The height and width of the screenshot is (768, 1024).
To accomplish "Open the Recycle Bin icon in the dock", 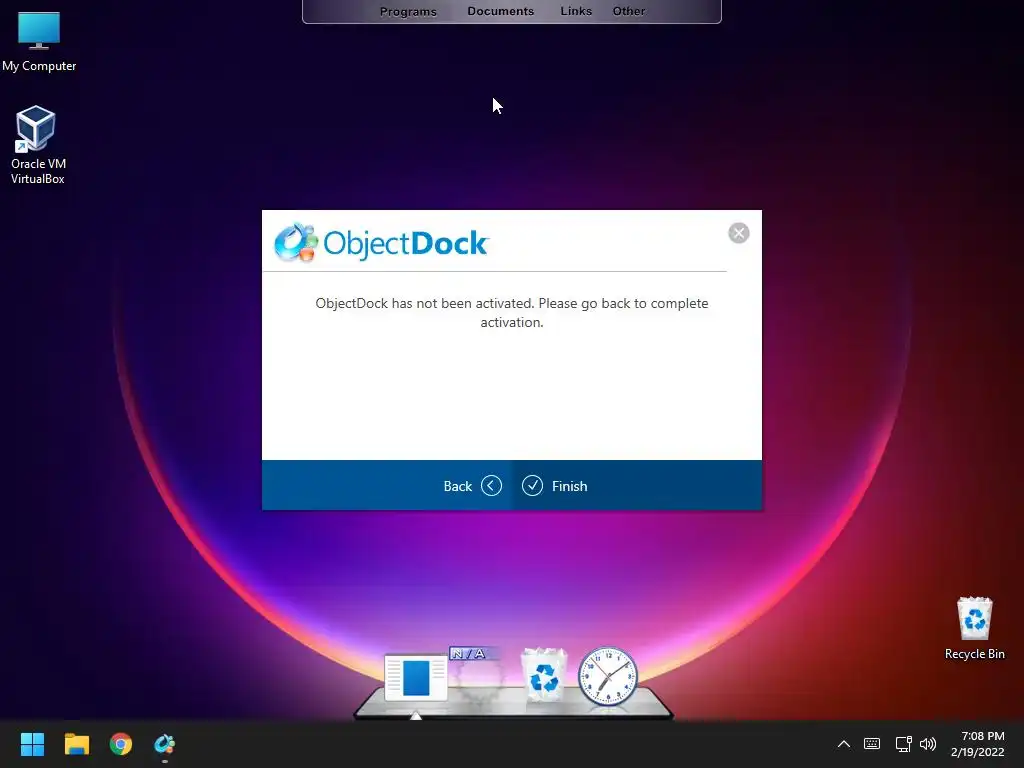I will tap(543, 675).
